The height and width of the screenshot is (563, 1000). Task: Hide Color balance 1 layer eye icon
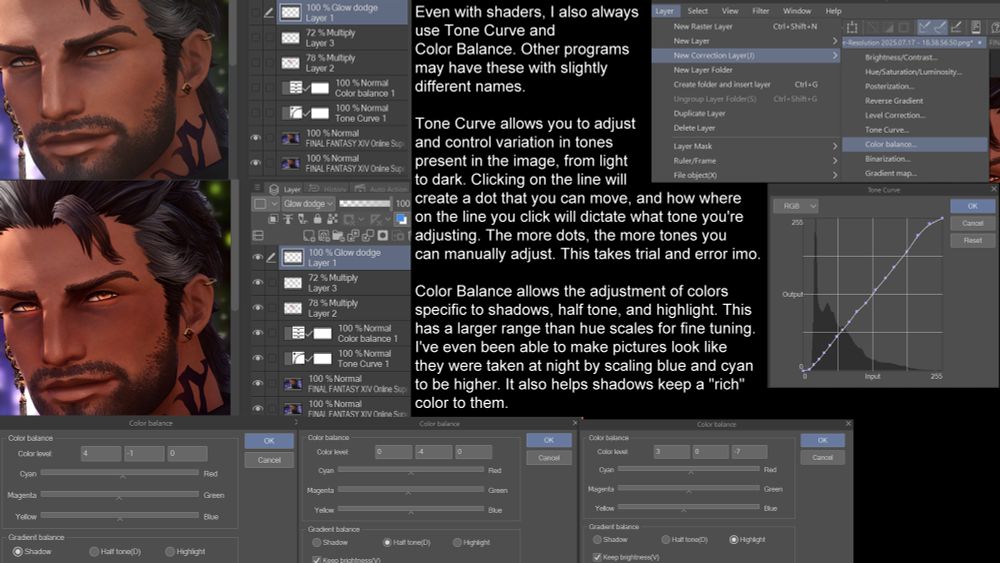click(258, 333)
